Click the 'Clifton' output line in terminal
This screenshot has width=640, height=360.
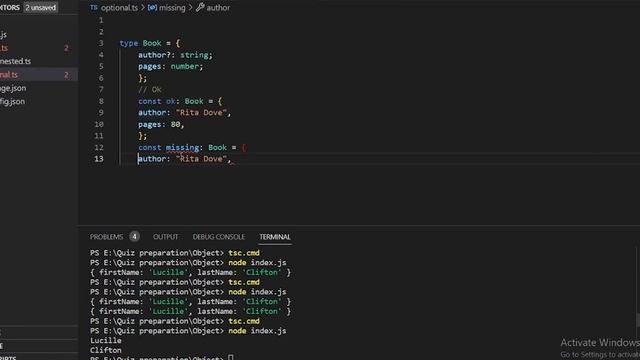[x=106, y=350]
